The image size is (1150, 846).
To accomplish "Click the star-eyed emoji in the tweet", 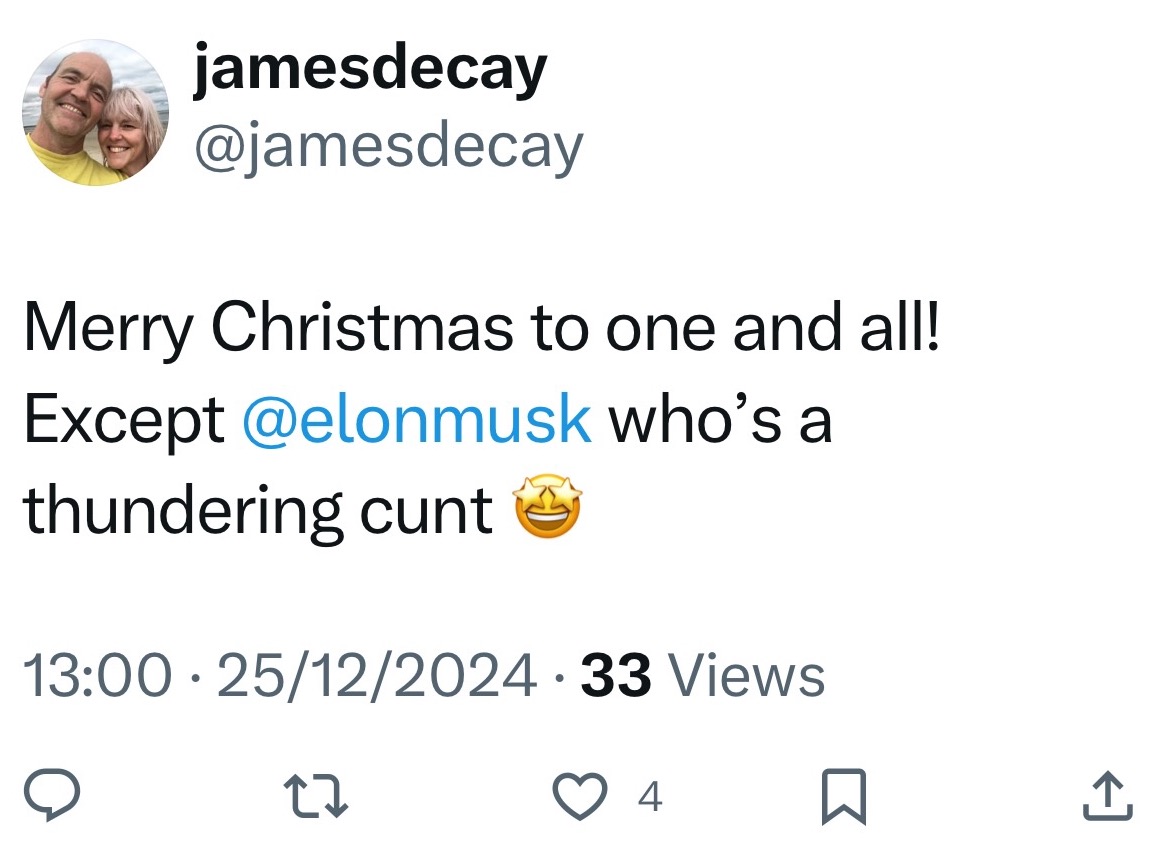I will 547,509.
